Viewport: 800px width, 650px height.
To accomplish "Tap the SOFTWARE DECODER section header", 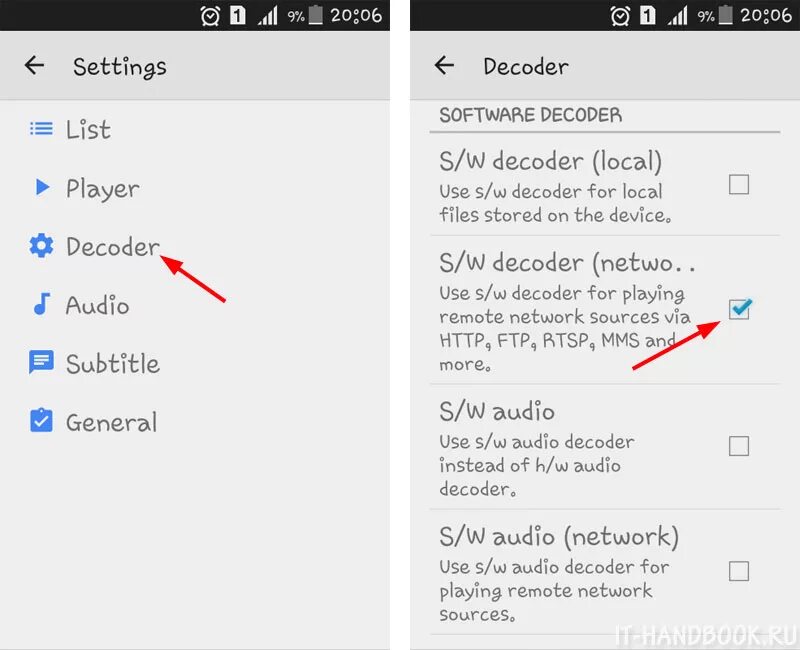I will point(531,115).
